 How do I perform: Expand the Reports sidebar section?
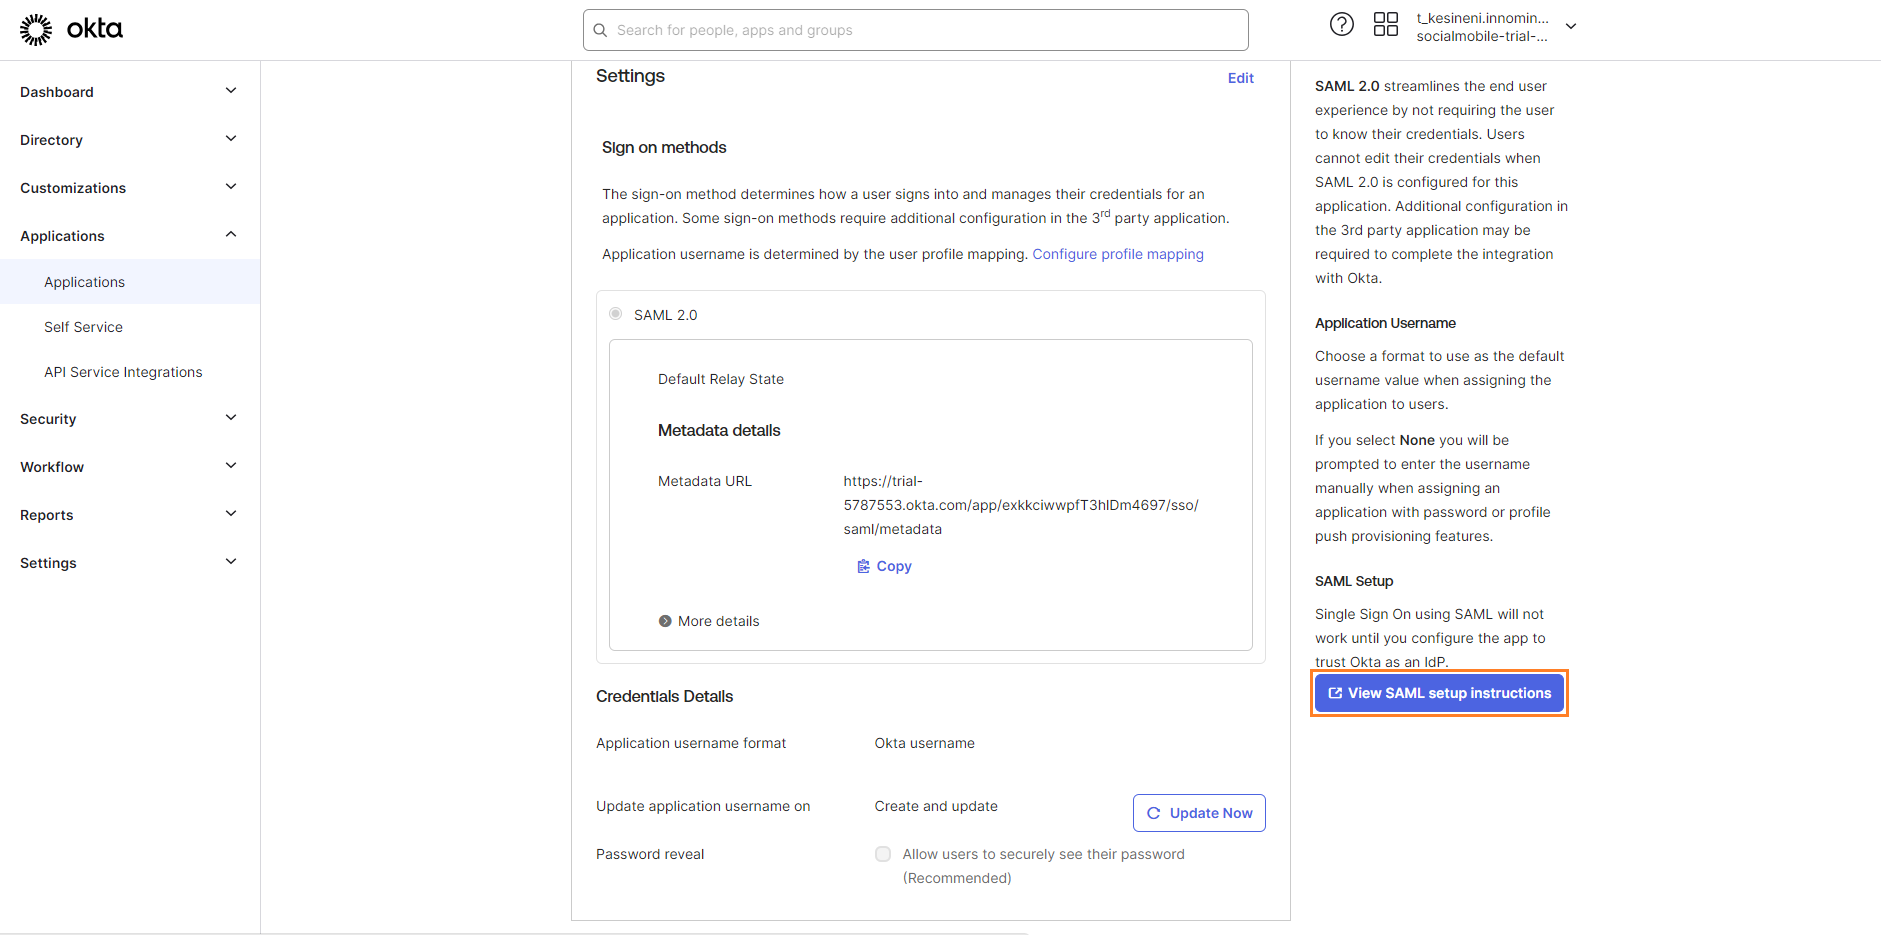[230, 513]
